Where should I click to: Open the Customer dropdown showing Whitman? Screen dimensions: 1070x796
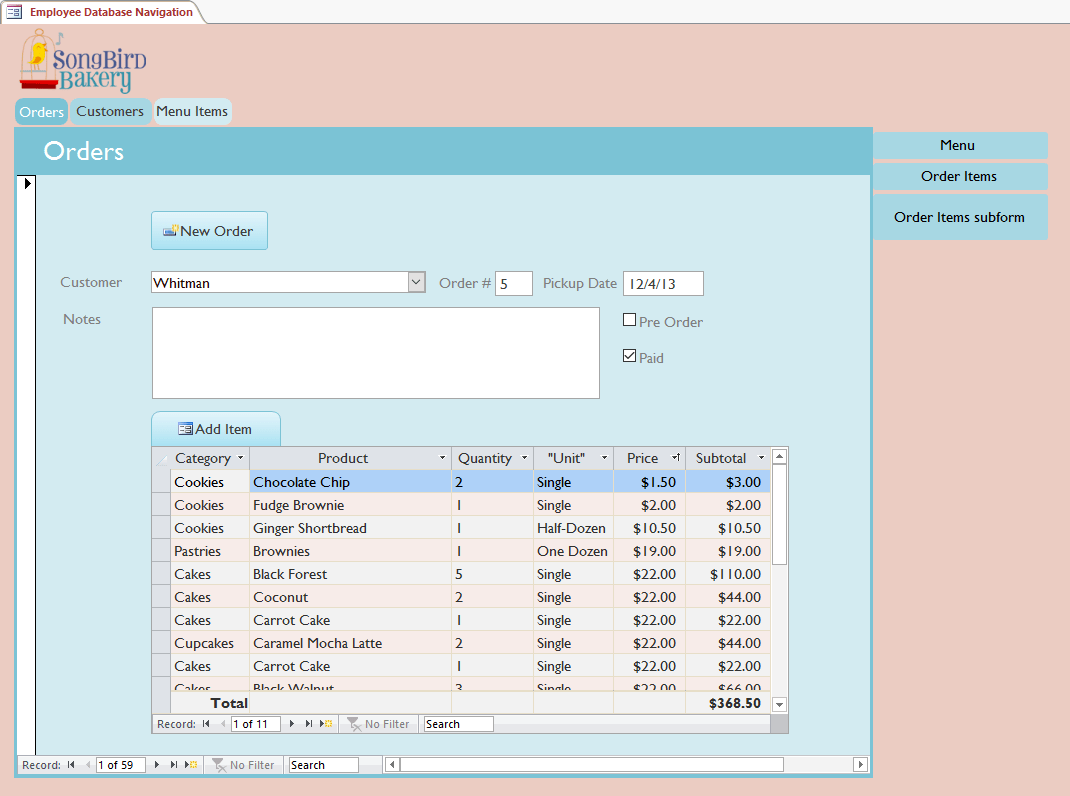coord(415,282)
